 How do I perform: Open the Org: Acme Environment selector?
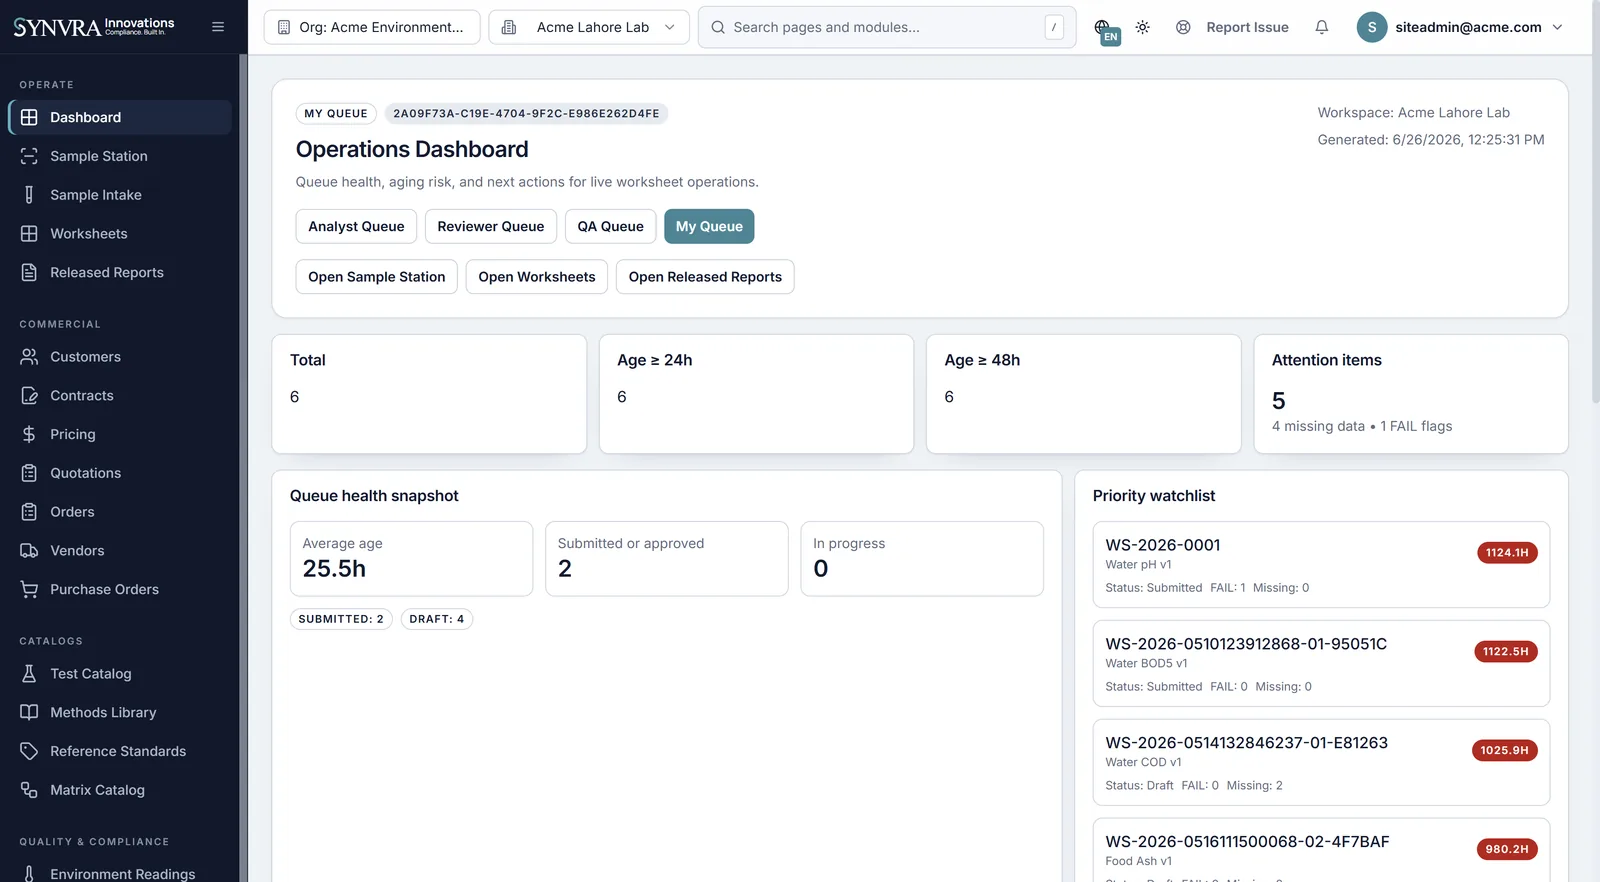372,27
